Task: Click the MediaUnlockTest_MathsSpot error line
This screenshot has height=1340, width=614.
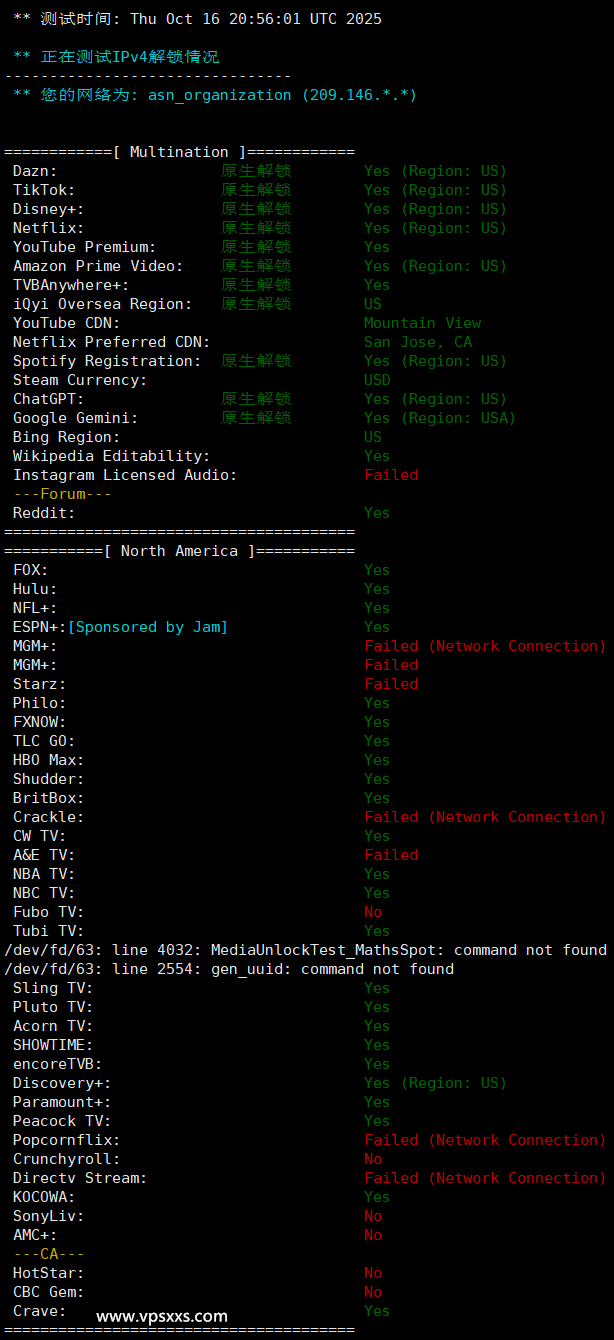Action: point(305,950)
